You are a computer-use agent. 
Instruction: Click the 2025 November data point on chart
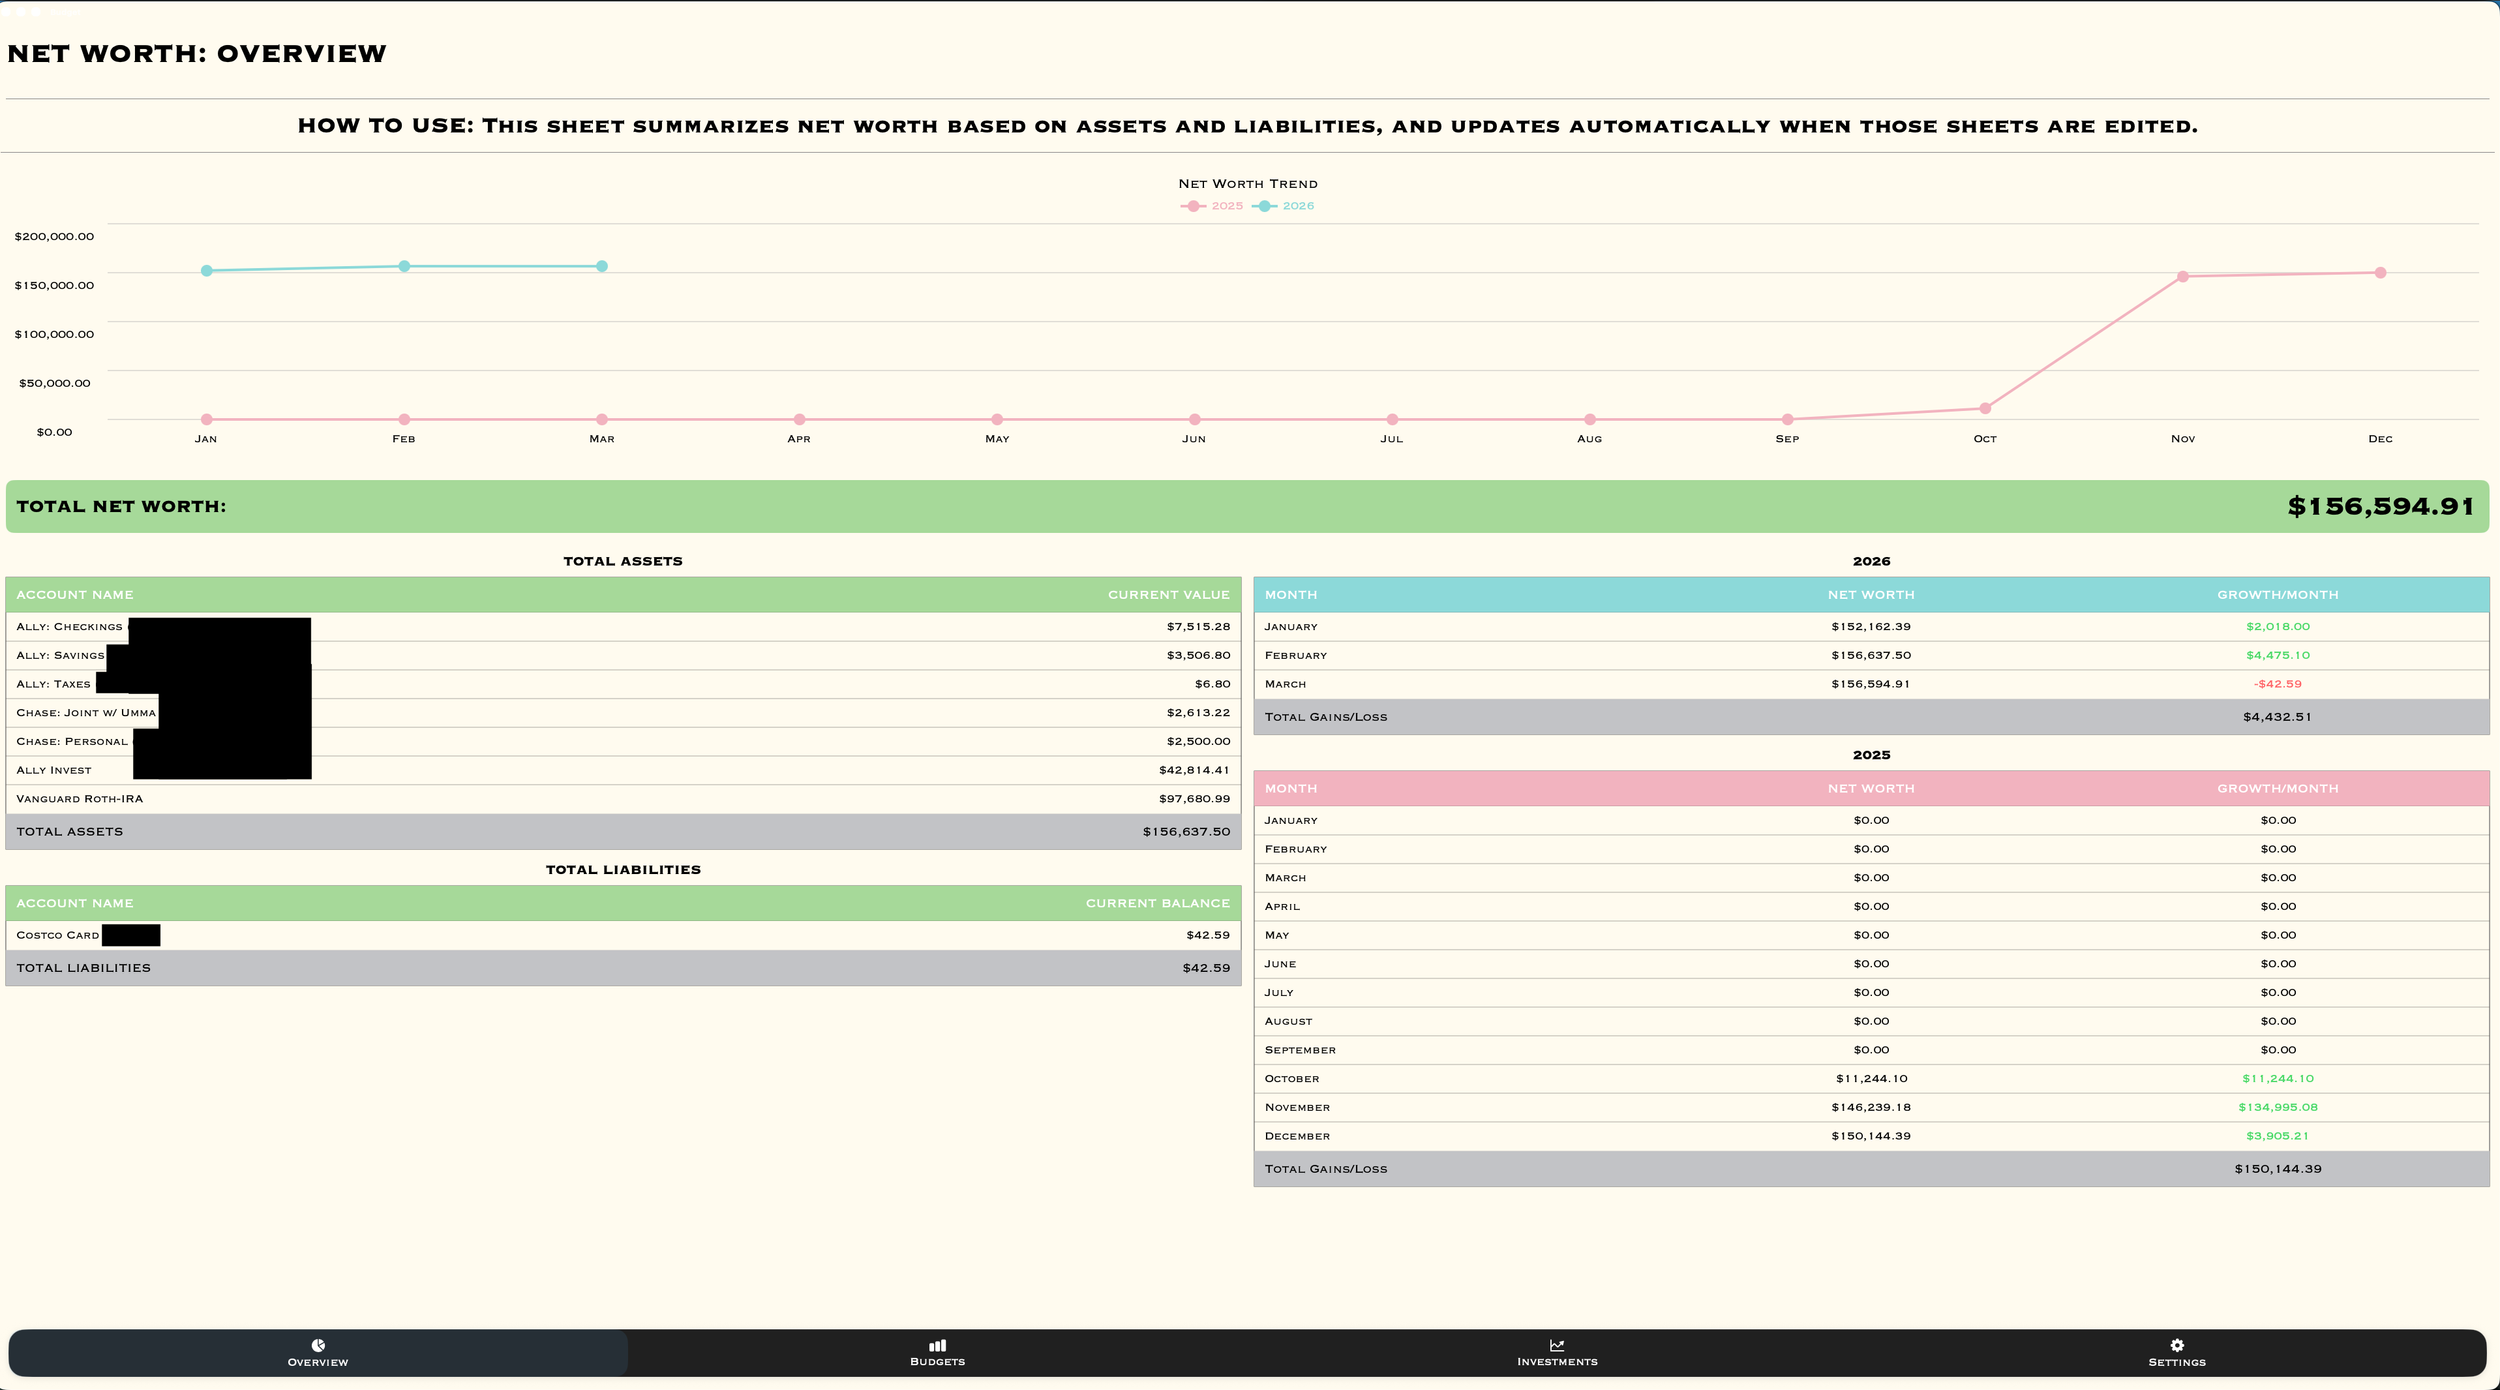coord(2183,276)
